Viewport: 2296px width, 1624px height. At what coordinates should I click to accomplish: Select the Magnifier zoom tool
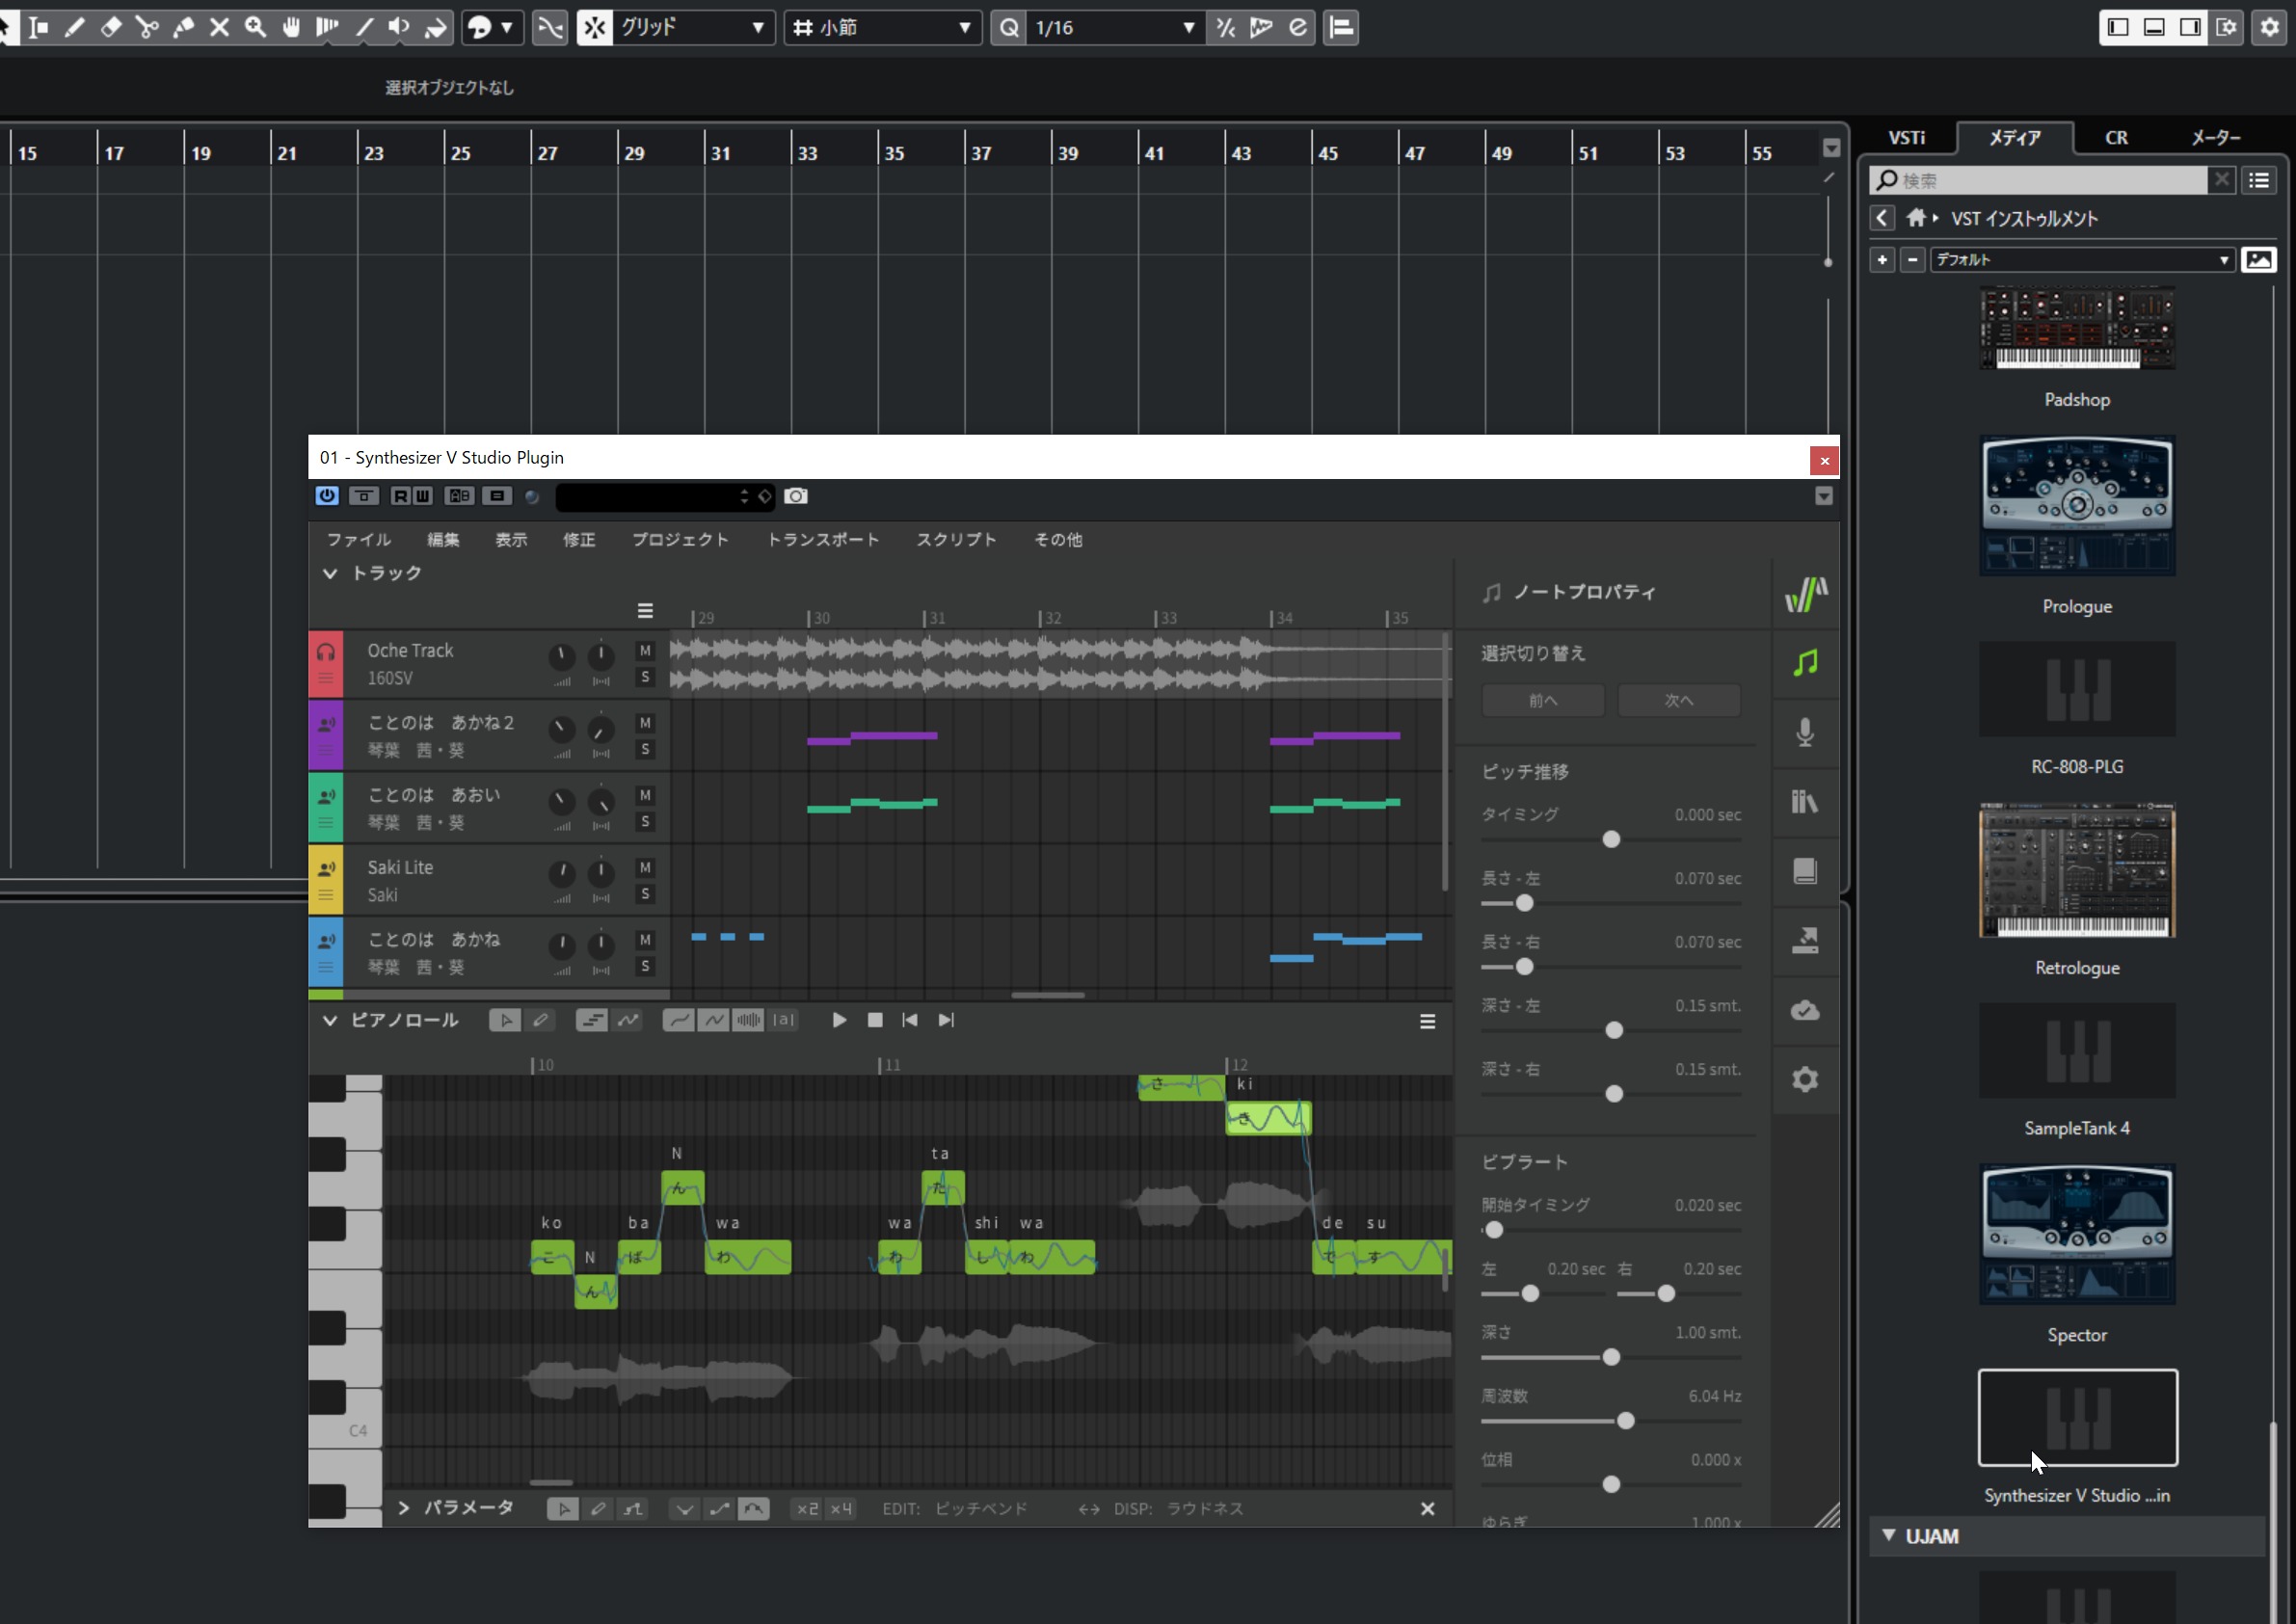[x=255, y=27]
